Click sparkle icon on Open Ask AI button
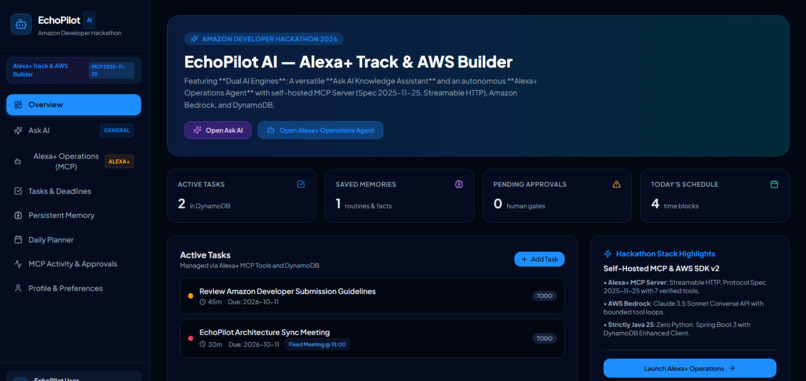This screenshot has width=806, height=381. pos(197,130)
